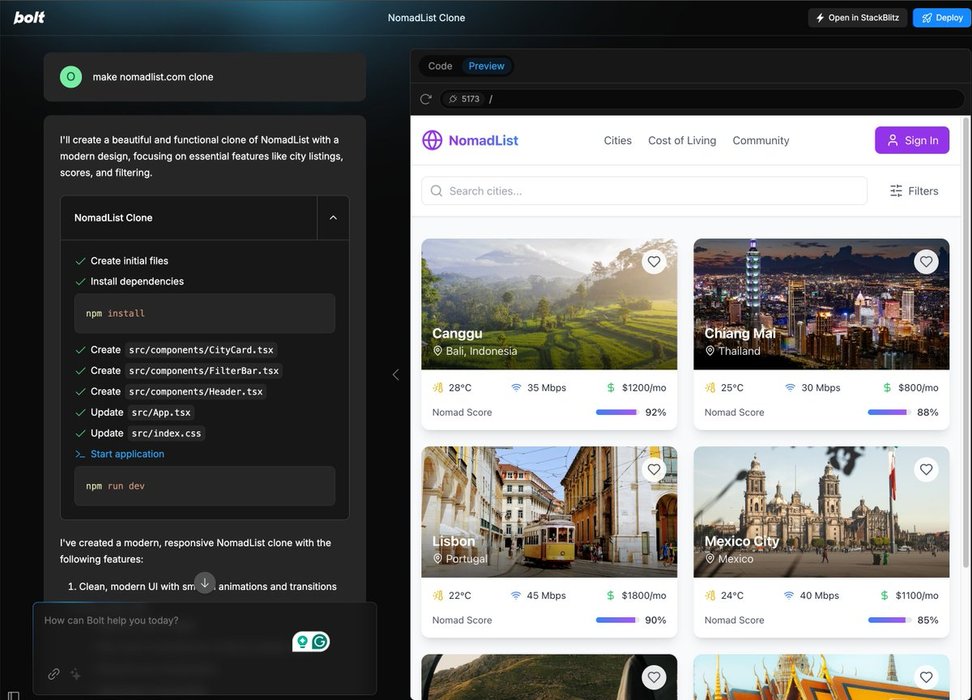The image size is (972, 700).
Task: Favorite the Canggu city card heart
Action: click(654, 262)
